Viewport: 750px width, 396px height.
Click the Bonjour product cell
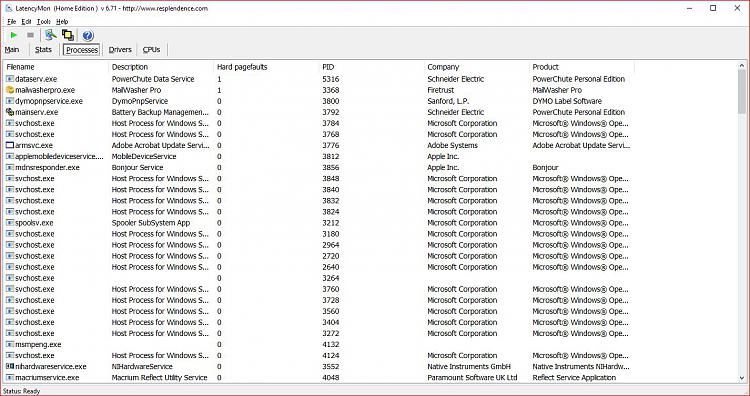[x=545, y=167]
